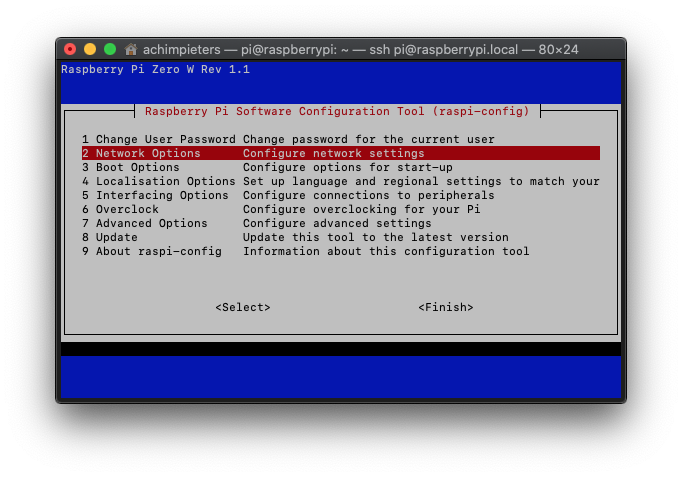Click description 'Configure connections to peripherals'
Screen dimensions: 682x477
[x=369, y=195]
